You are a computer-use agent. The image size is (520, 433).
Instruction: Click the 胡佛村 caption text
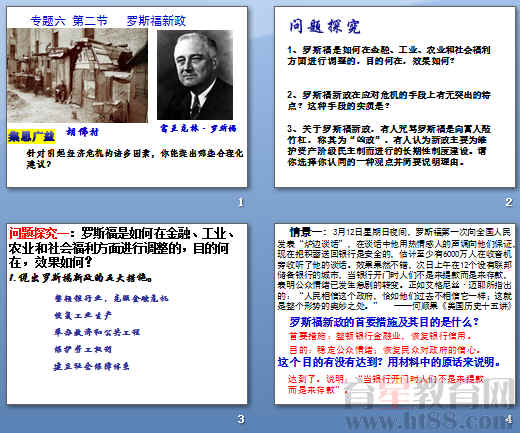(x=82, y=132)
